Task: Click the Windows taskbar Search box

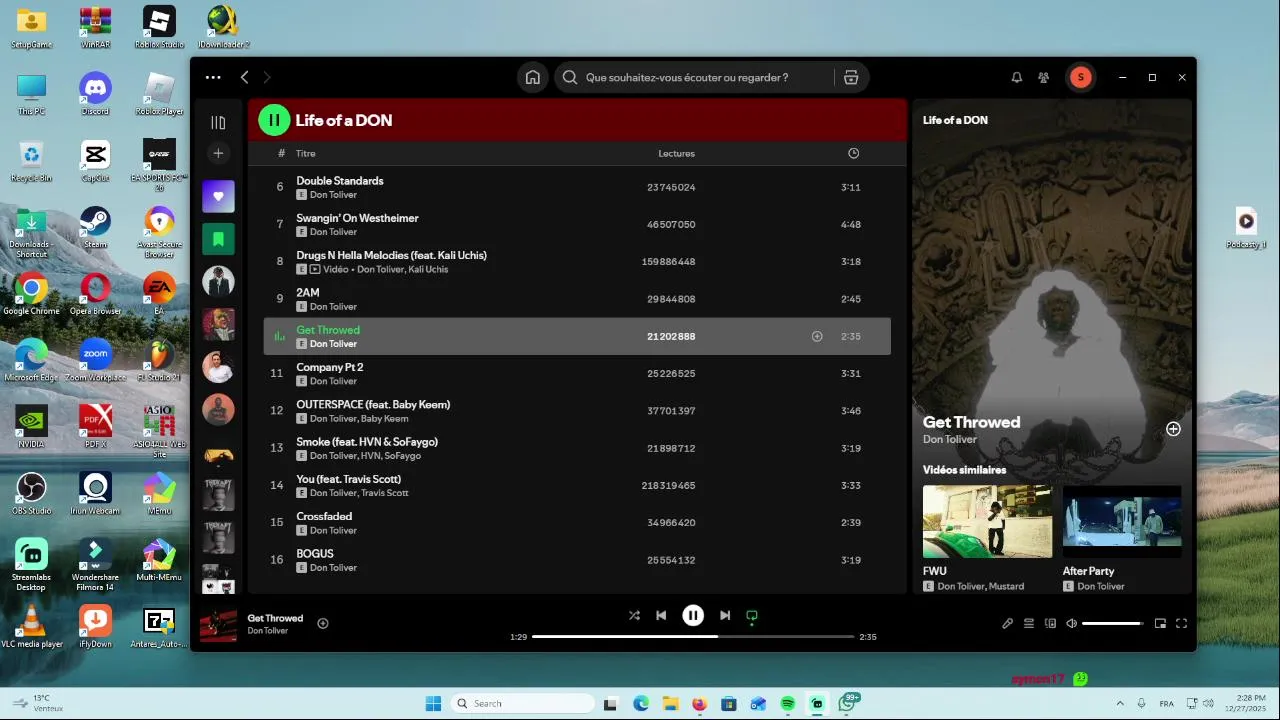Action: click(x=523, y=703)
